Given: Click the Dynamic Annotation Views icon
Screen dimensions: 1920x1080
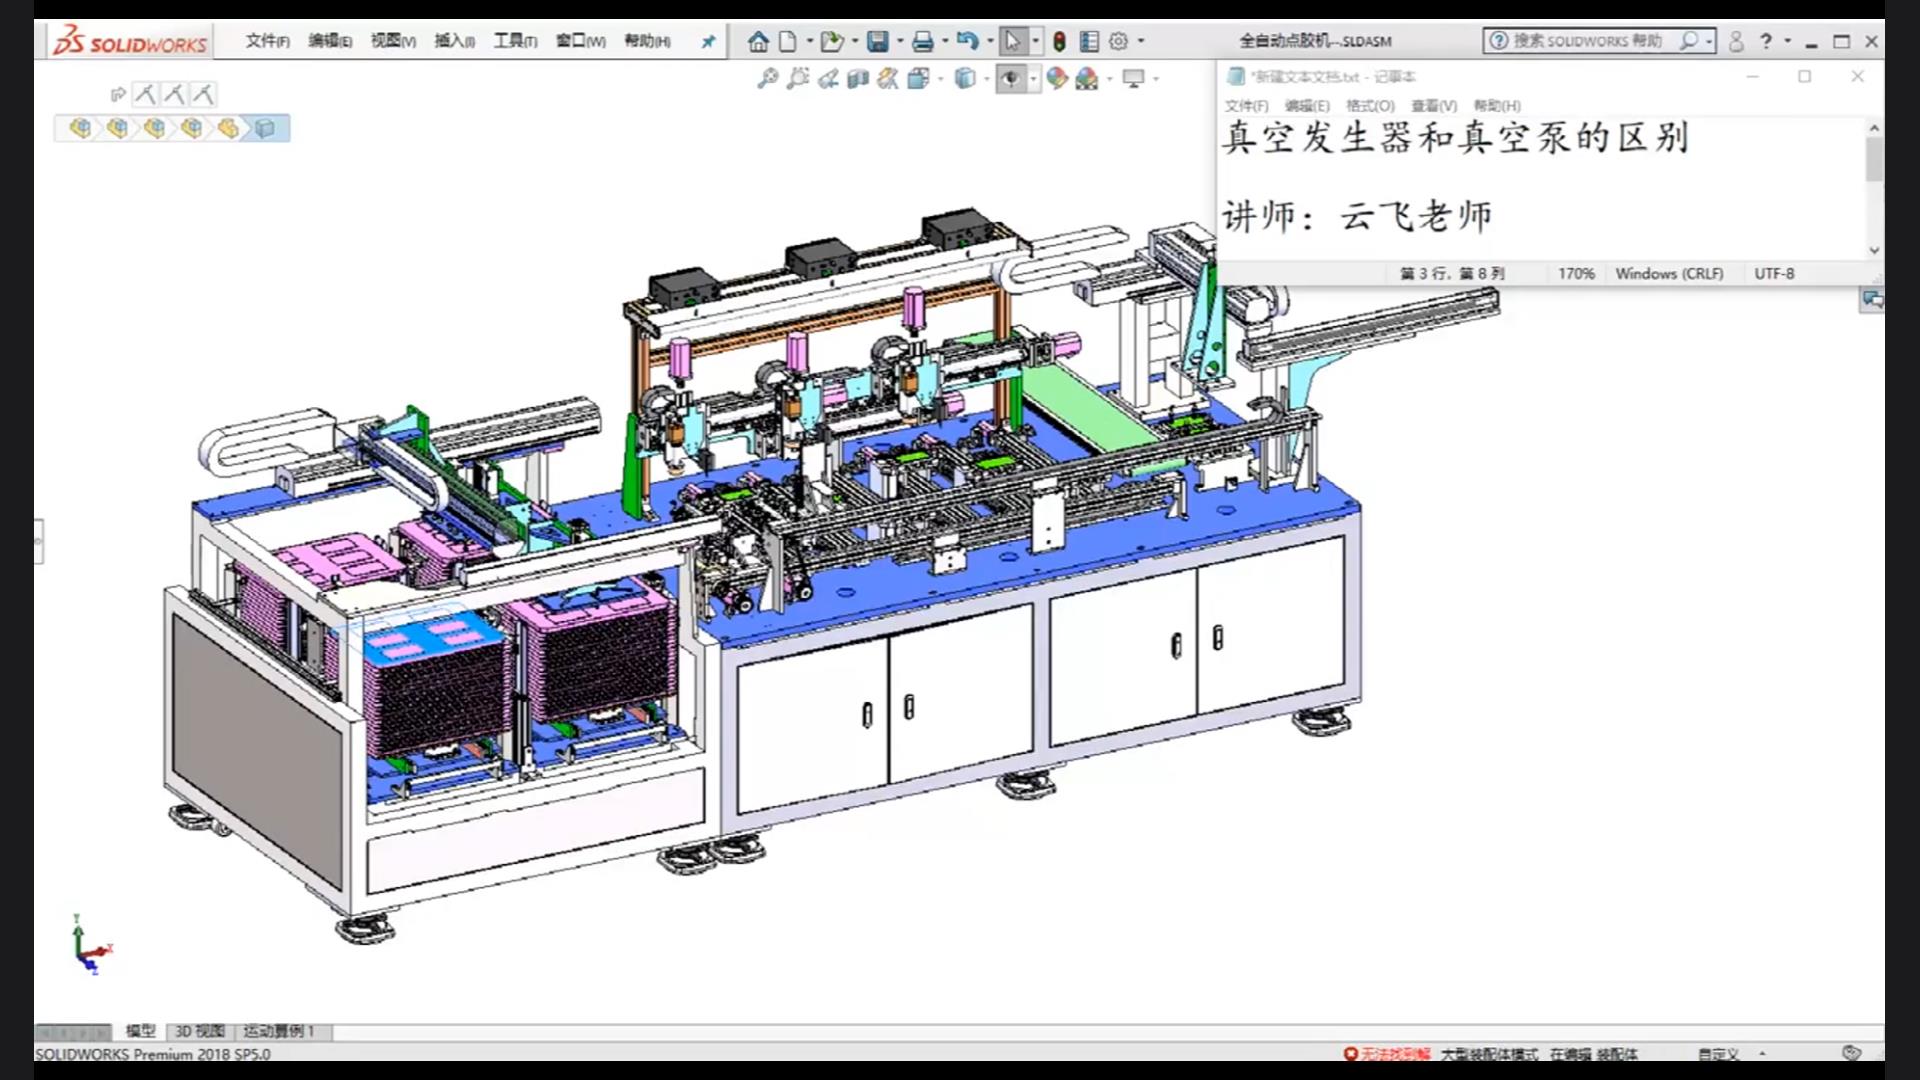Looking at the screenshot, I should (x=887, y=78).
